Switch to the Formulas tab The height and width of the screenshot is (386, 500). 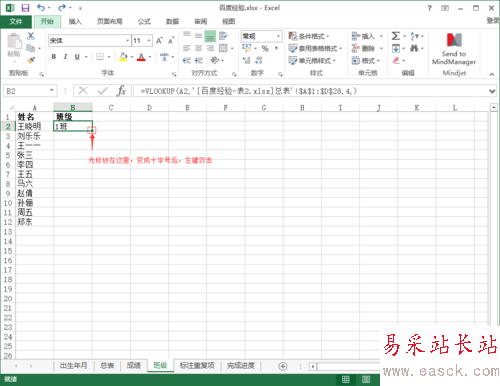[x=144, y=22]
